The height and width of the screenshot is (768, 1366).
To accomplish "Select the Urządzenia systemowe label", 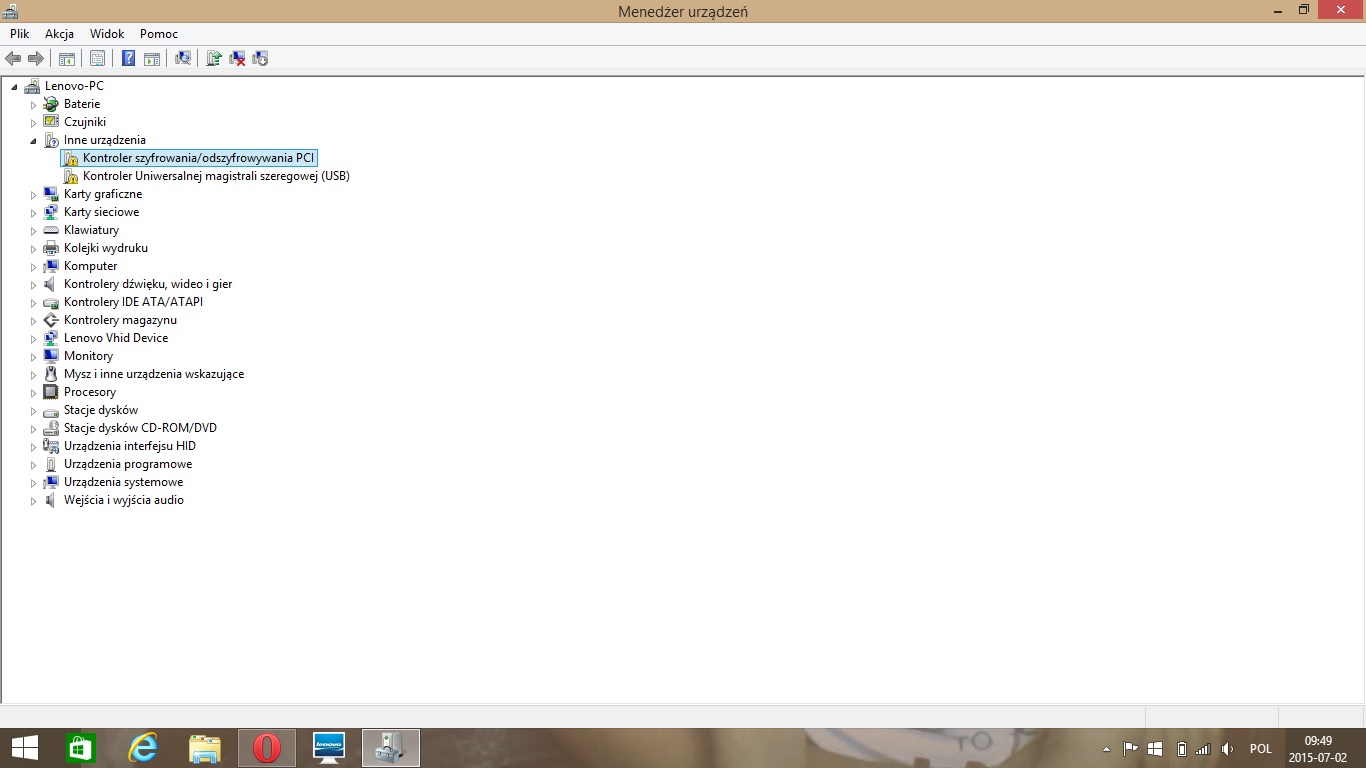I will click(x=124, y=482).
